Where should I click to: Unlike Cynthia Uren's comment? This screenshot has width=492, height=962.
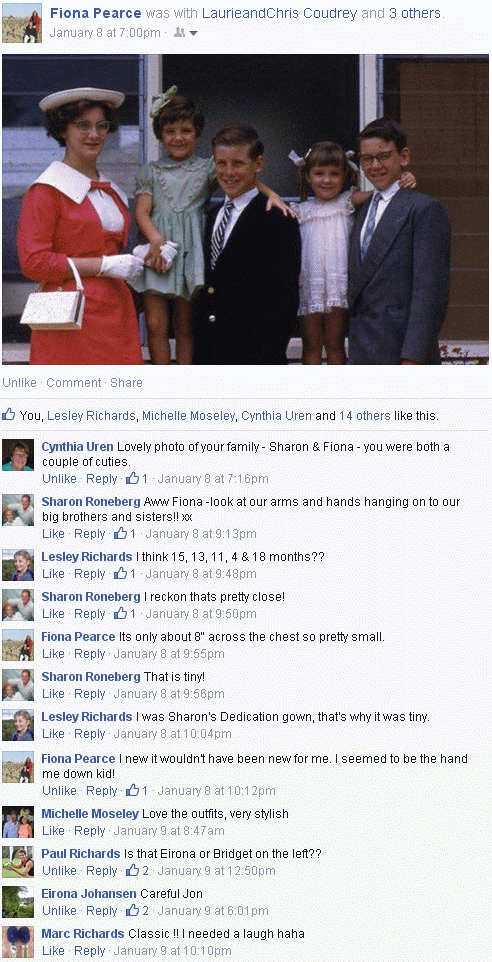point(60,478)
